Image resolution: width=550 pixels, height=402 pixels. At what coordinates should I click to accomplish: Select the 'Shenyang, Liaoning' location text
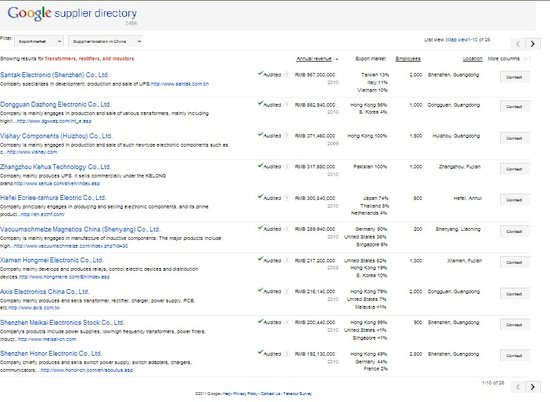click(x=458, y=229)
